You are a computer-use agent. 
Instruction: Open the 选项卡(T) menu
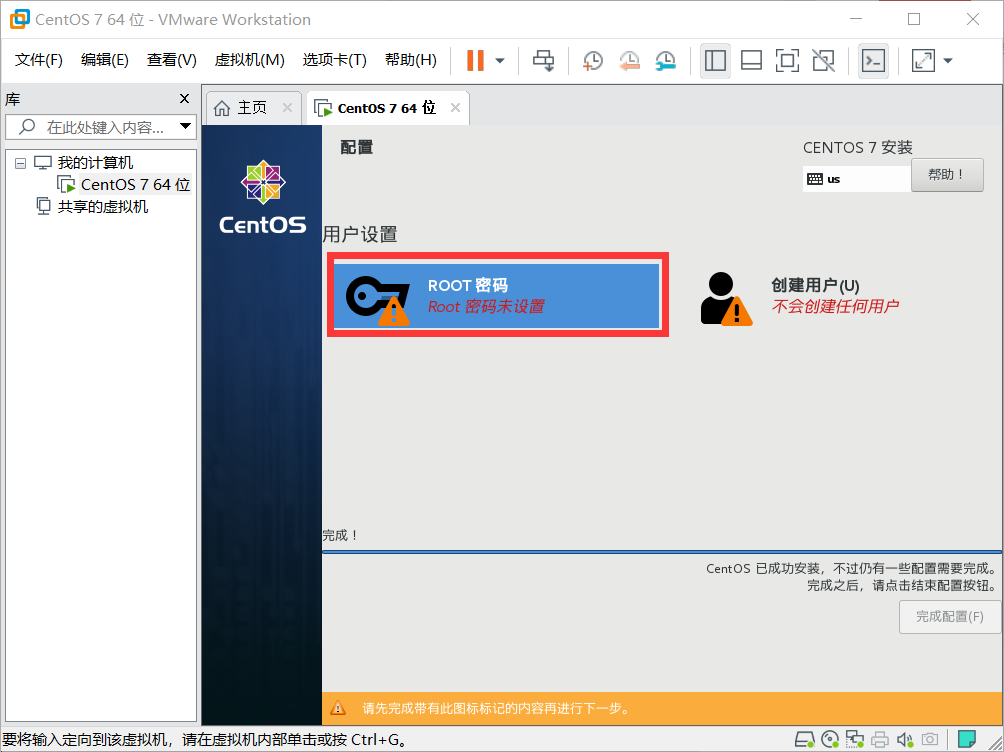[334, 60]
